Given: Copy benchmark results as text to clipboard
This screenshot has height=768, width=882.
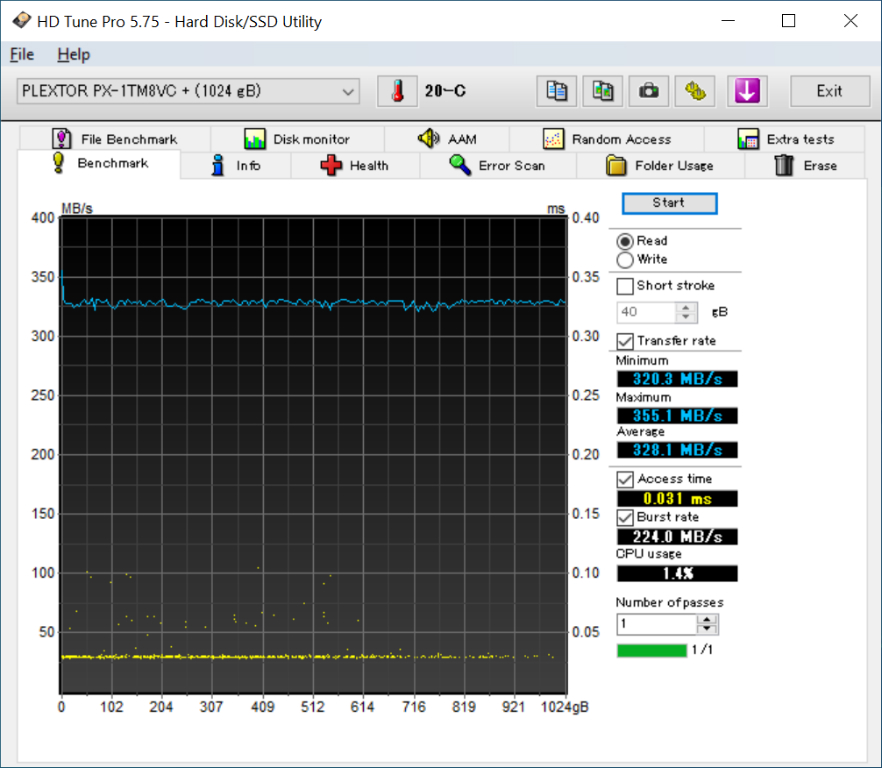Looking at the screenshot, I should pos(556,91).
